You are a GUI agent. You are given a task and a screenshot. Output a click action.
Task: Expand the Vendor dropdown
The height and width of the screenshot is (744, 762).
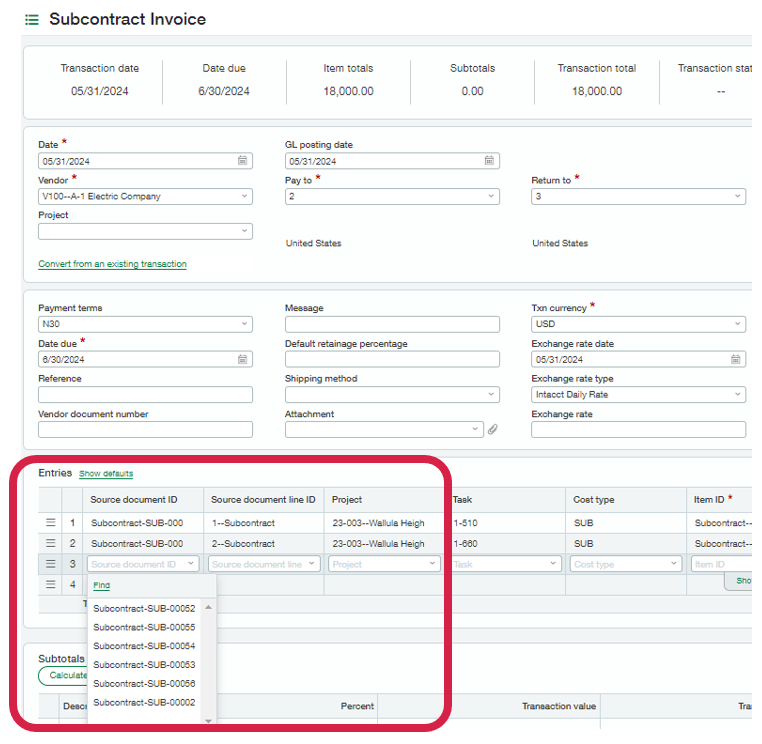[244, 196]
